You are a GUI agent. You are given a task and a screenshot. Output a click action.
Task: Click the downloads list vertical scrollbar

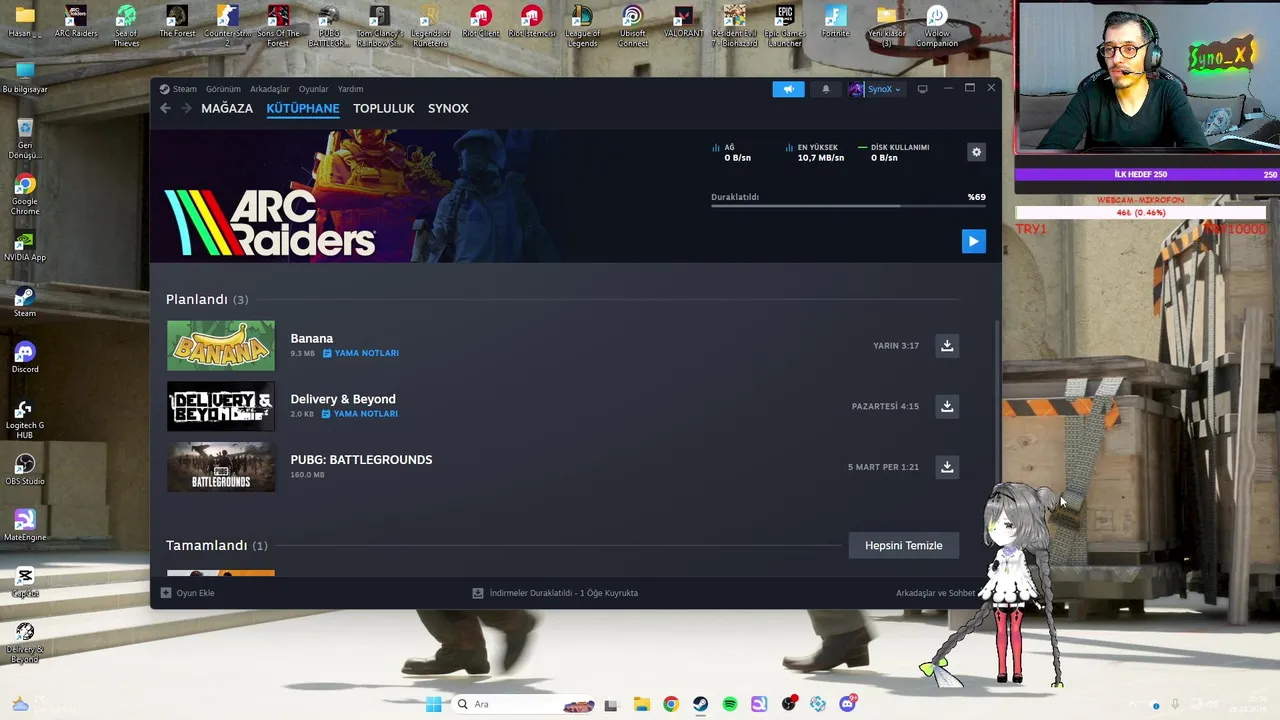point(997,400)
